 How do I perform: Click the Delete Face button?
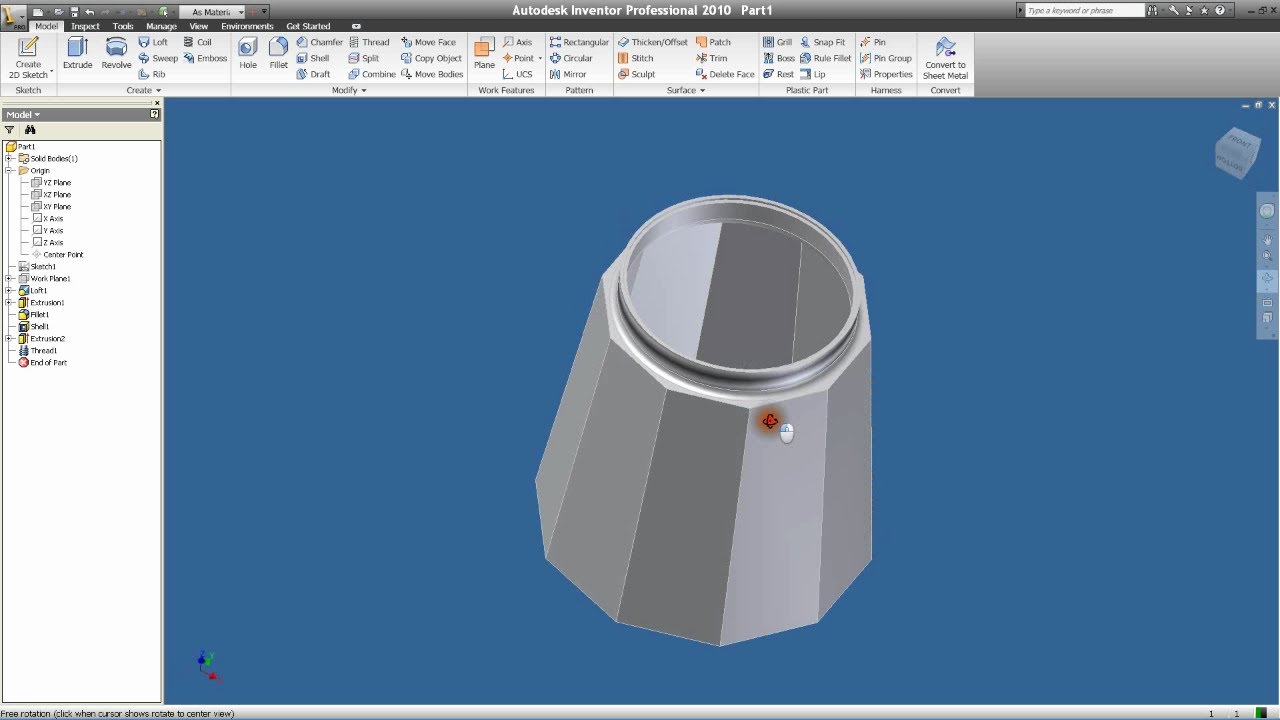point(725,74)
